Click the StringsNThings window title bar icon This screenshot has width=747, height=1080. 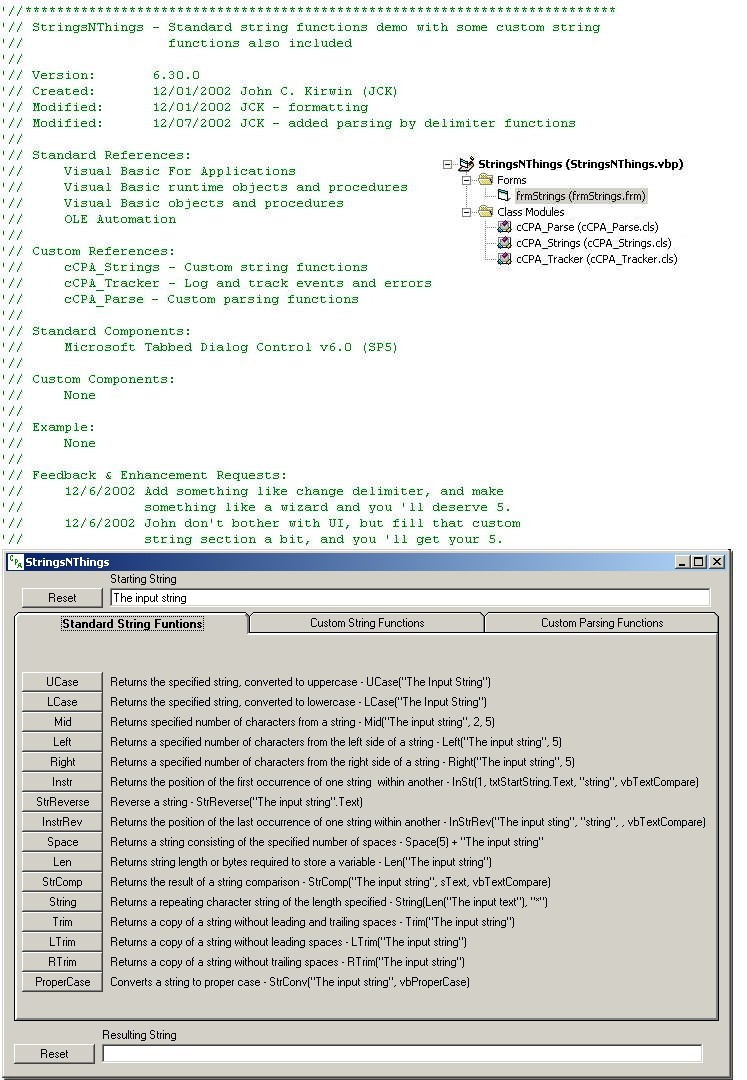click(x=16, y=562)
